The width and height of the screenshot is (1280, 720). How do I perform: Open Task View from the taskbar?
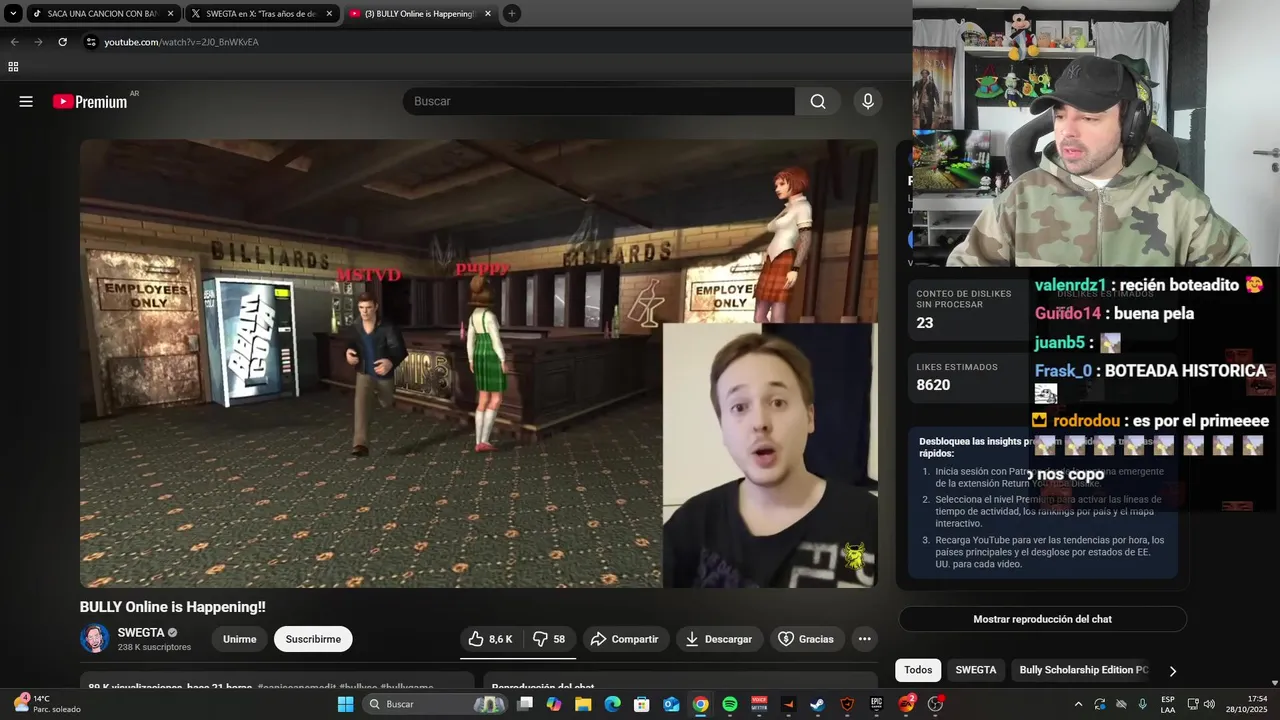[x=525, y=704]
